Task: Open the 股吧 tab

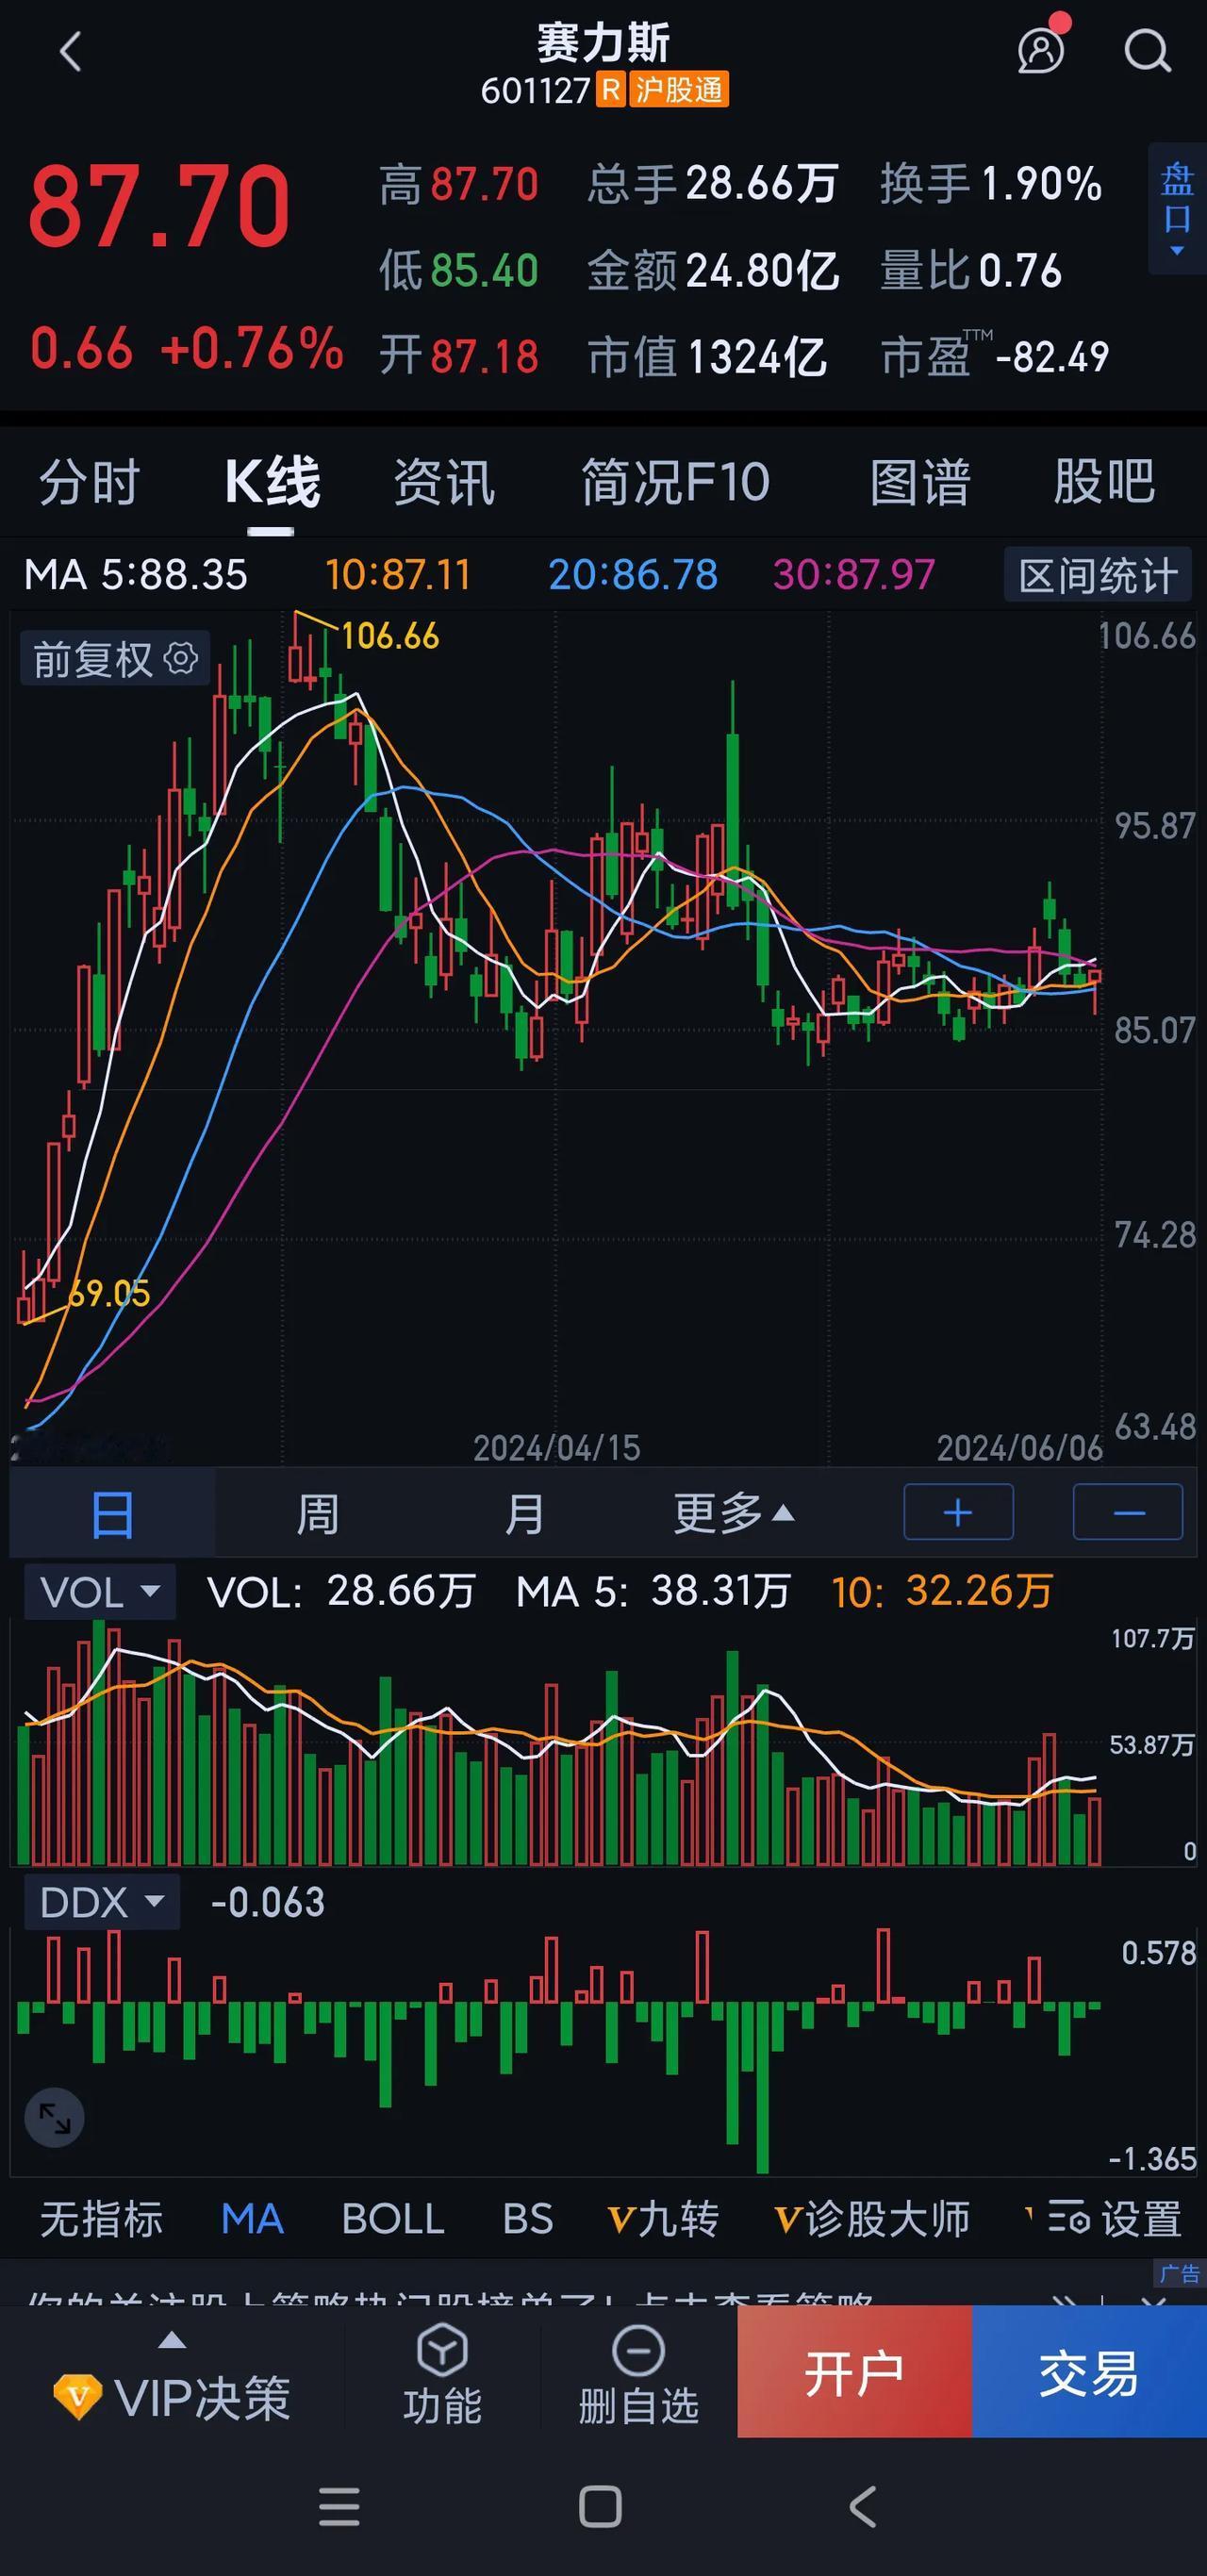Action: [x=1104, y=483]
